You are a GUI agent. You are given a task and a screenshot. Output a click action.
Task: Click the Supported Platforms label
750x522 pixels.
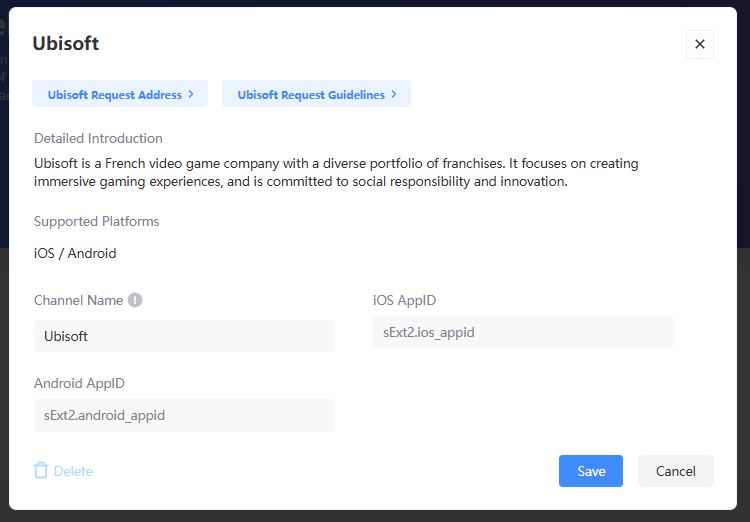coord(96,221)
